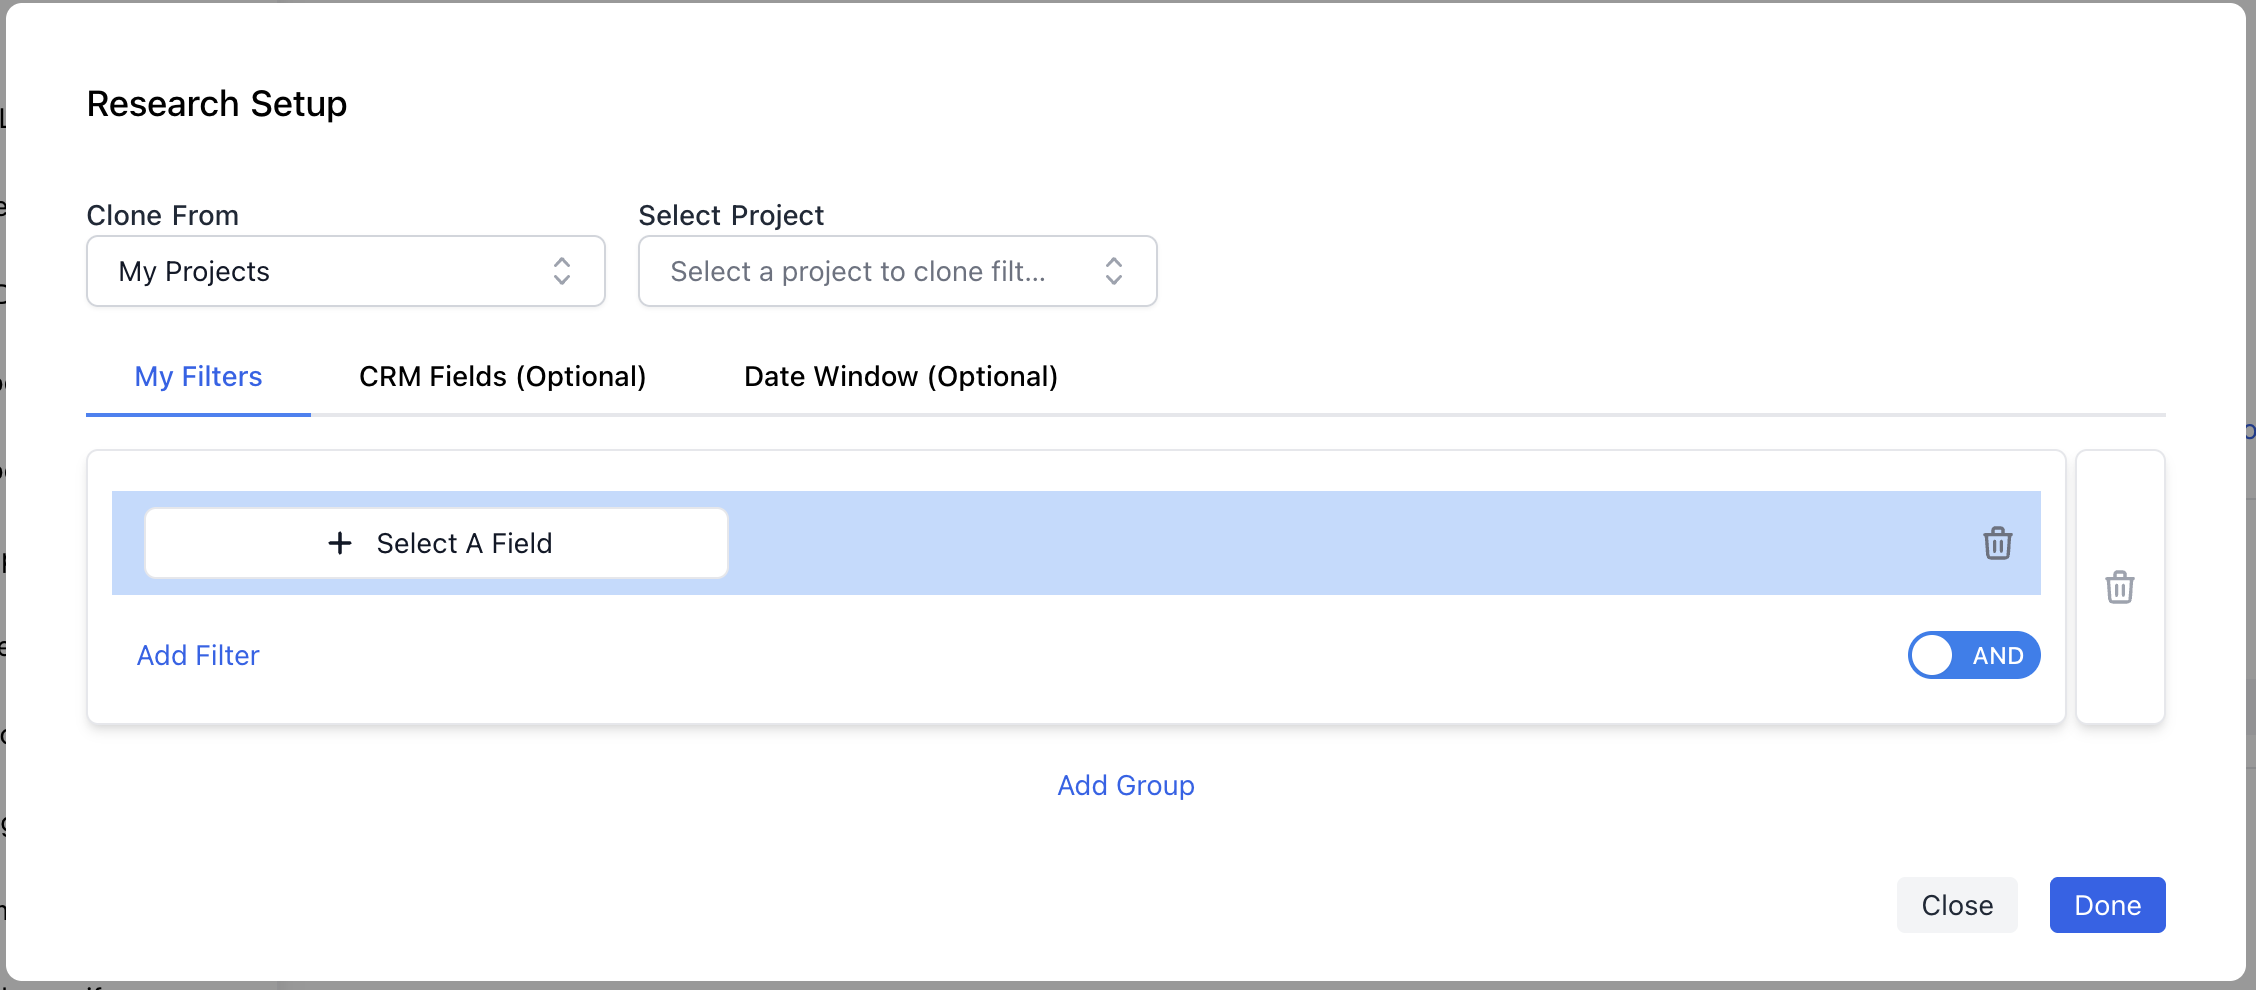This screenshot has height=990, width=2256.
Task: Open the Clone From dropdown
Action: [345, 271]
